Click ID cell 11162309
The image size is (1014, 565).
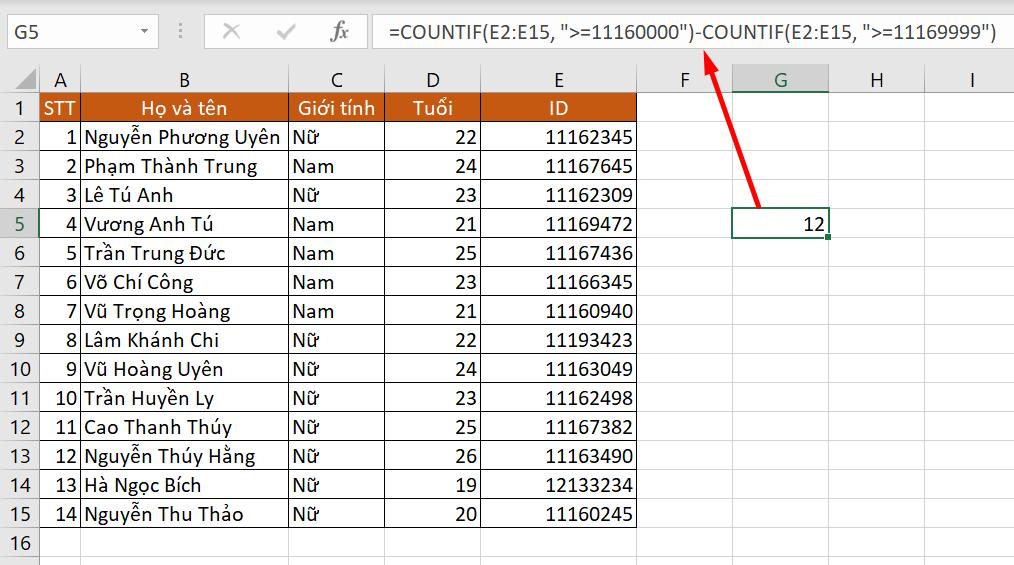pyautogui.click(x=559, y=195)
